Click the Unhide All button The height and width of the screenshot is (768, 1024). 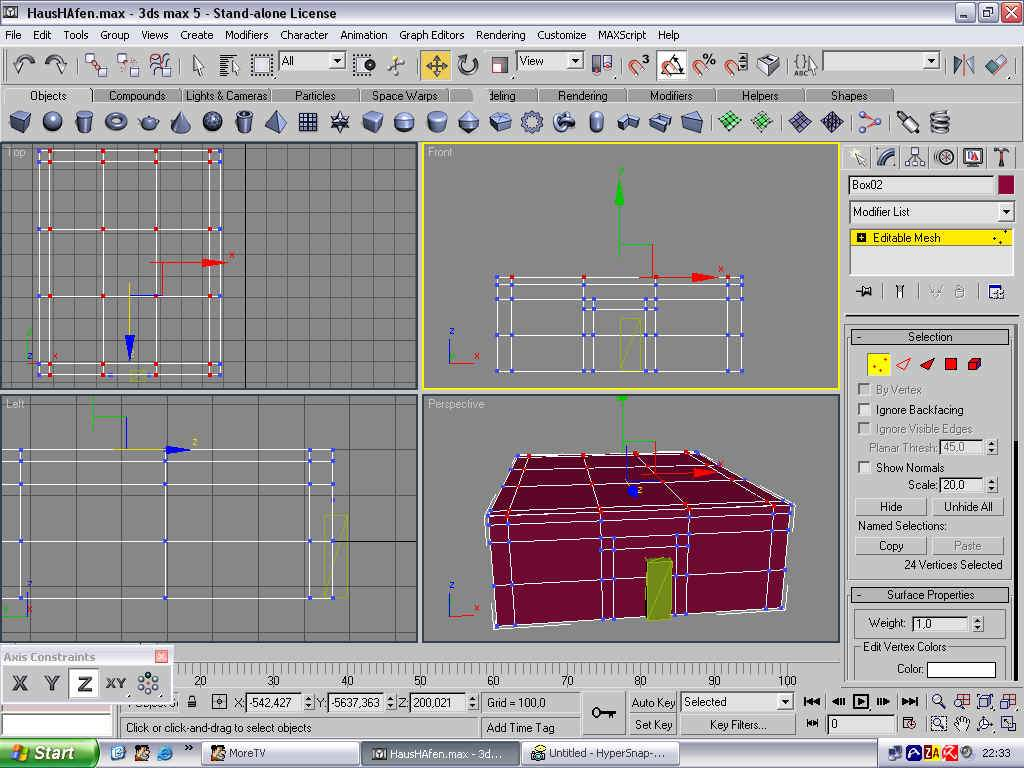(968, 507)
